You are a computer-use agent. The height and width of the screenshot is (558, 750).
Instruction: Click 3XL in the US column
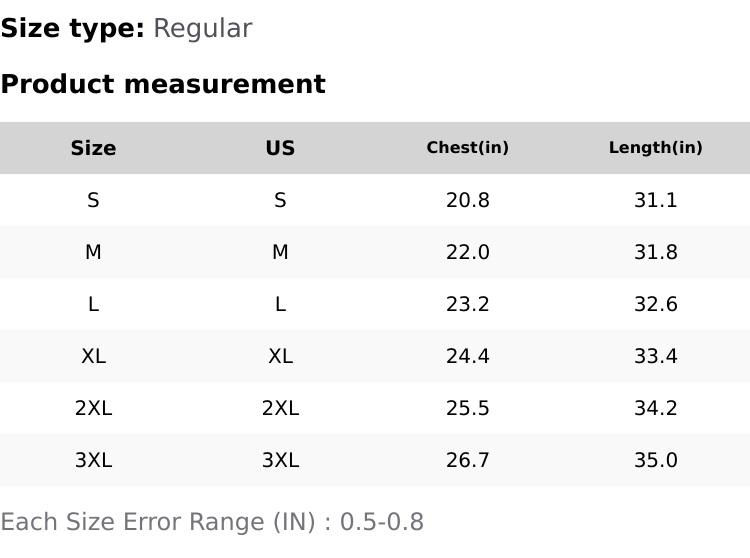(x=280, y=460)
